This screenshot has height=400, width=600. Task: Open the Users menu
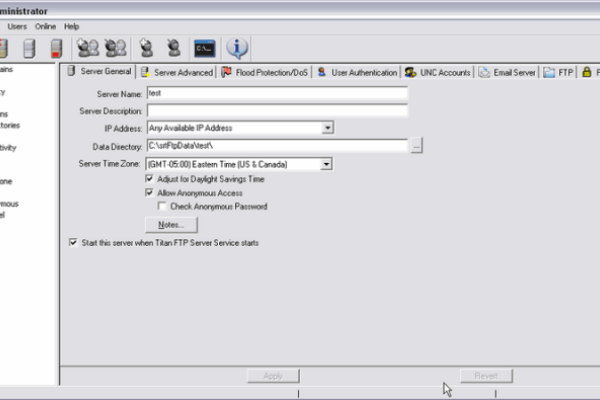tap(17, 26)
